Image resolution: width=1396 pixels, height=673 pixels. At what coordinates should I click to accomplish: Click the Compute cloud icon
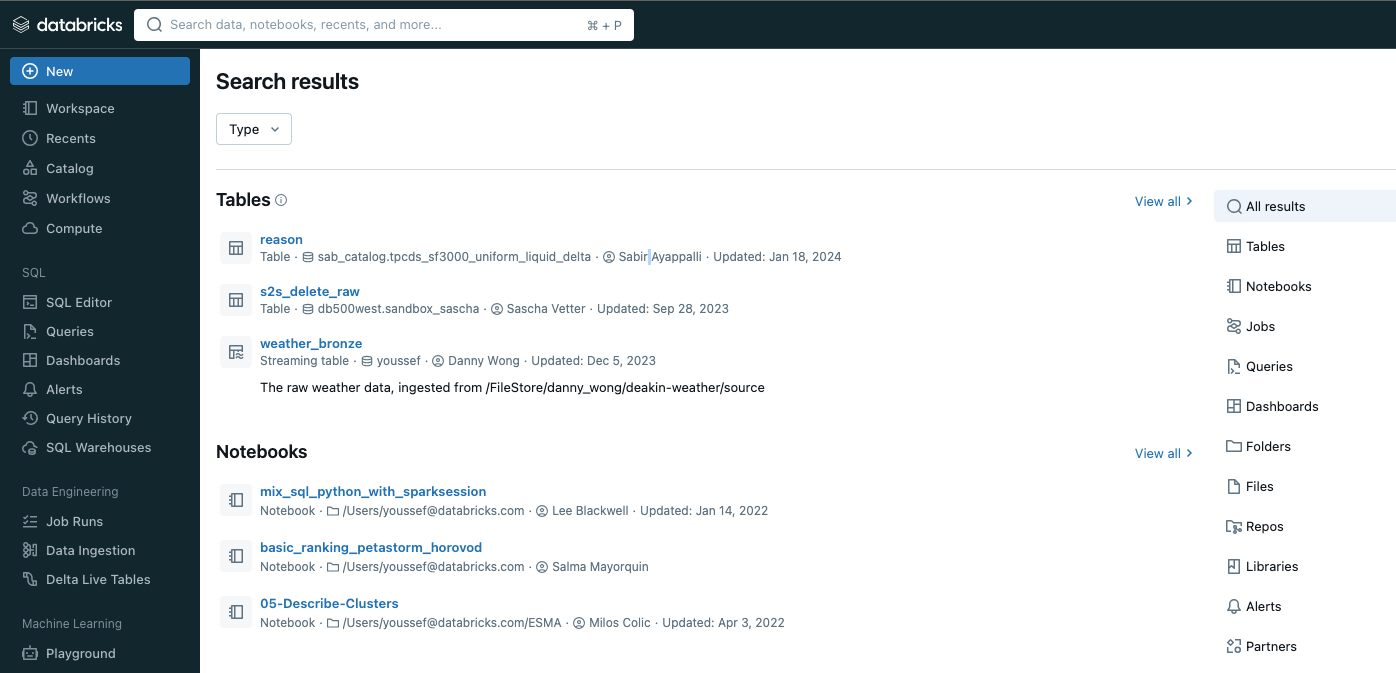click(x=30, y=228)
